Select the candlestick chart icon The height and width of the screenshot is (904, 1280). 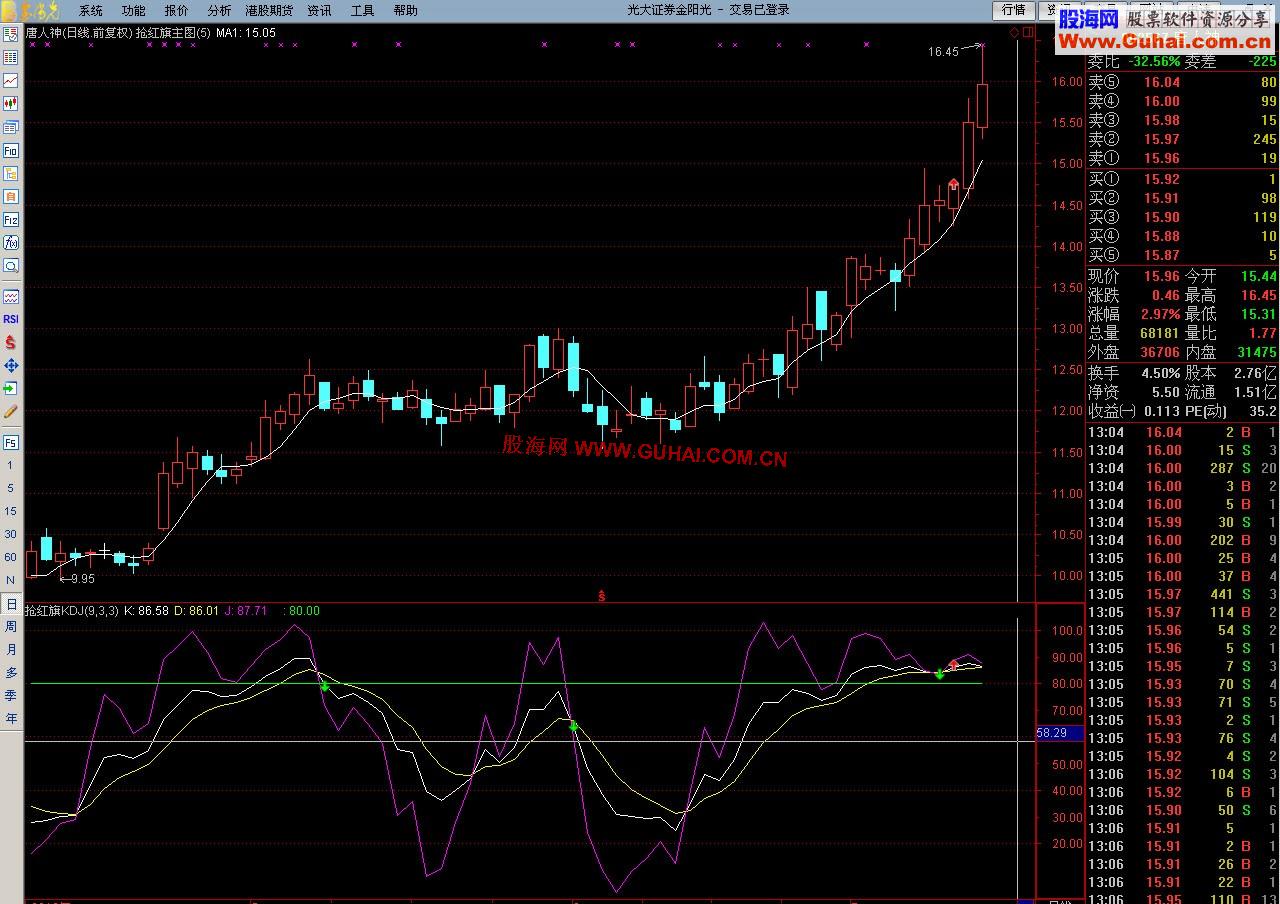(11, 104)
